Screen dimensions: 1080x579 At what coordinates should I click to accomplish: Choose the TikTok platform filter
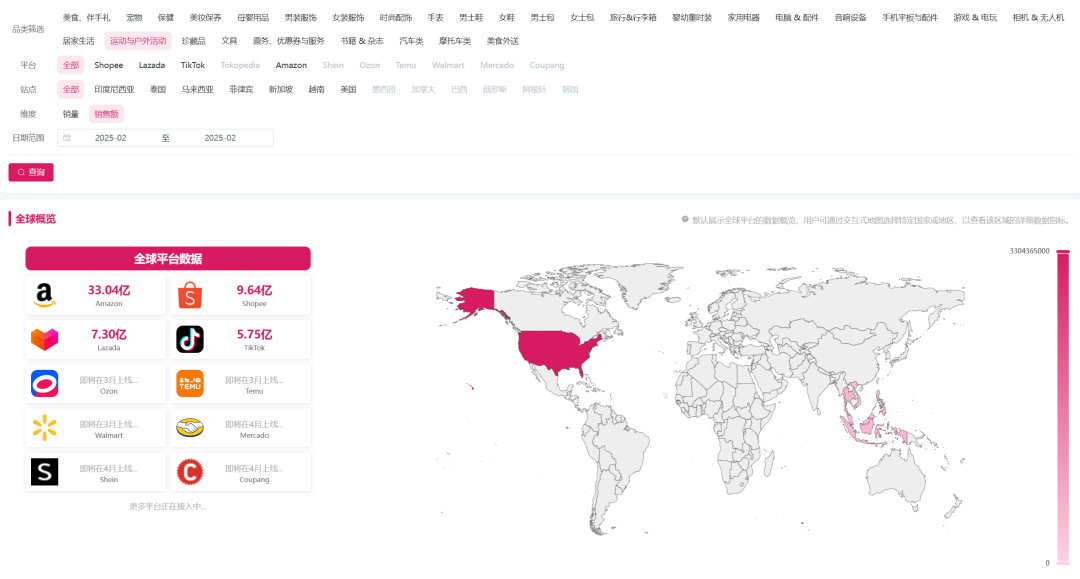tap(193, 65)
